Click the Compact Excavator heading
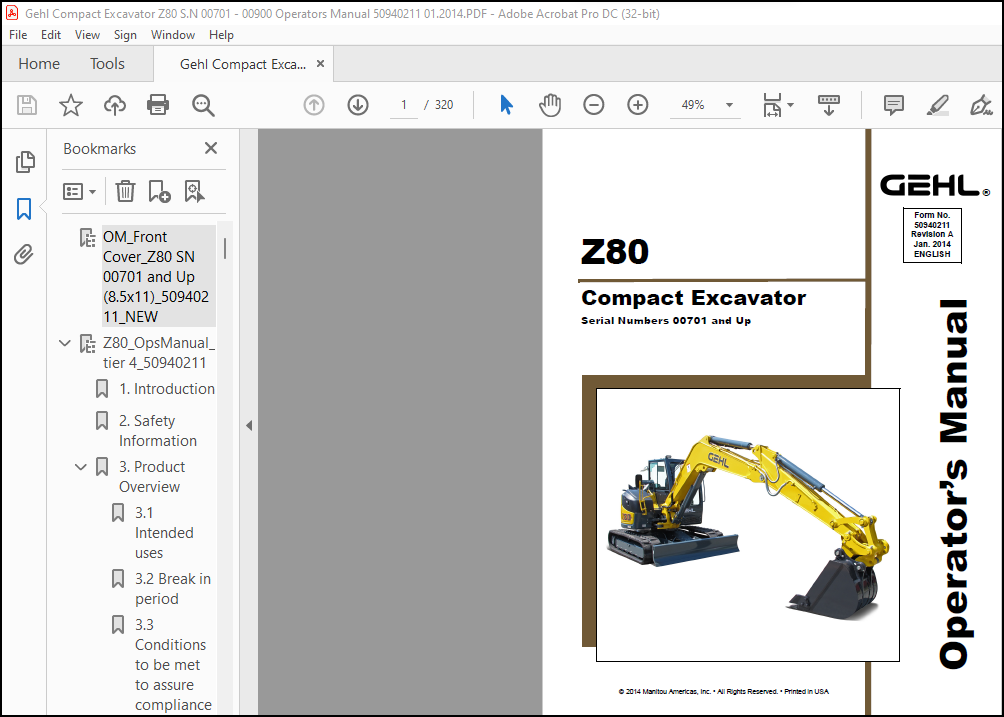The width and height of the screenshot is (1004, 717). (x=693, y=298)
